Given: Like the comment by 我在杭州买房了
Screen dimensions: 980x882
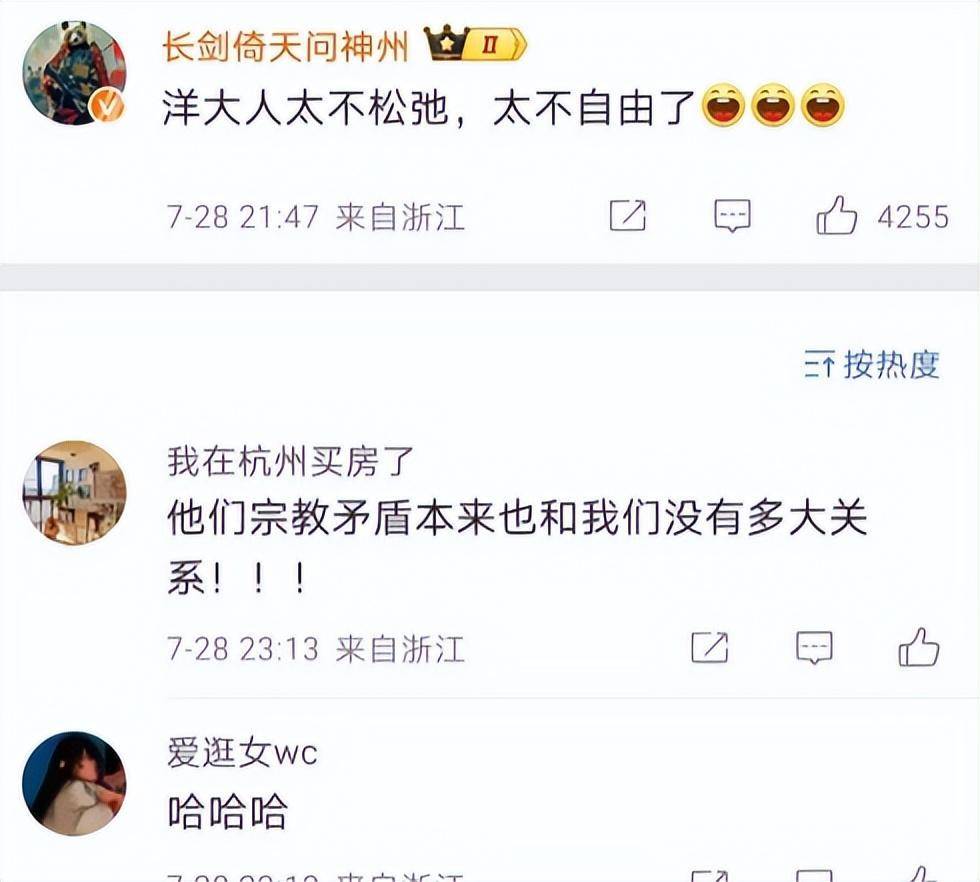Looking at the screenshot, I should [918, 647].
